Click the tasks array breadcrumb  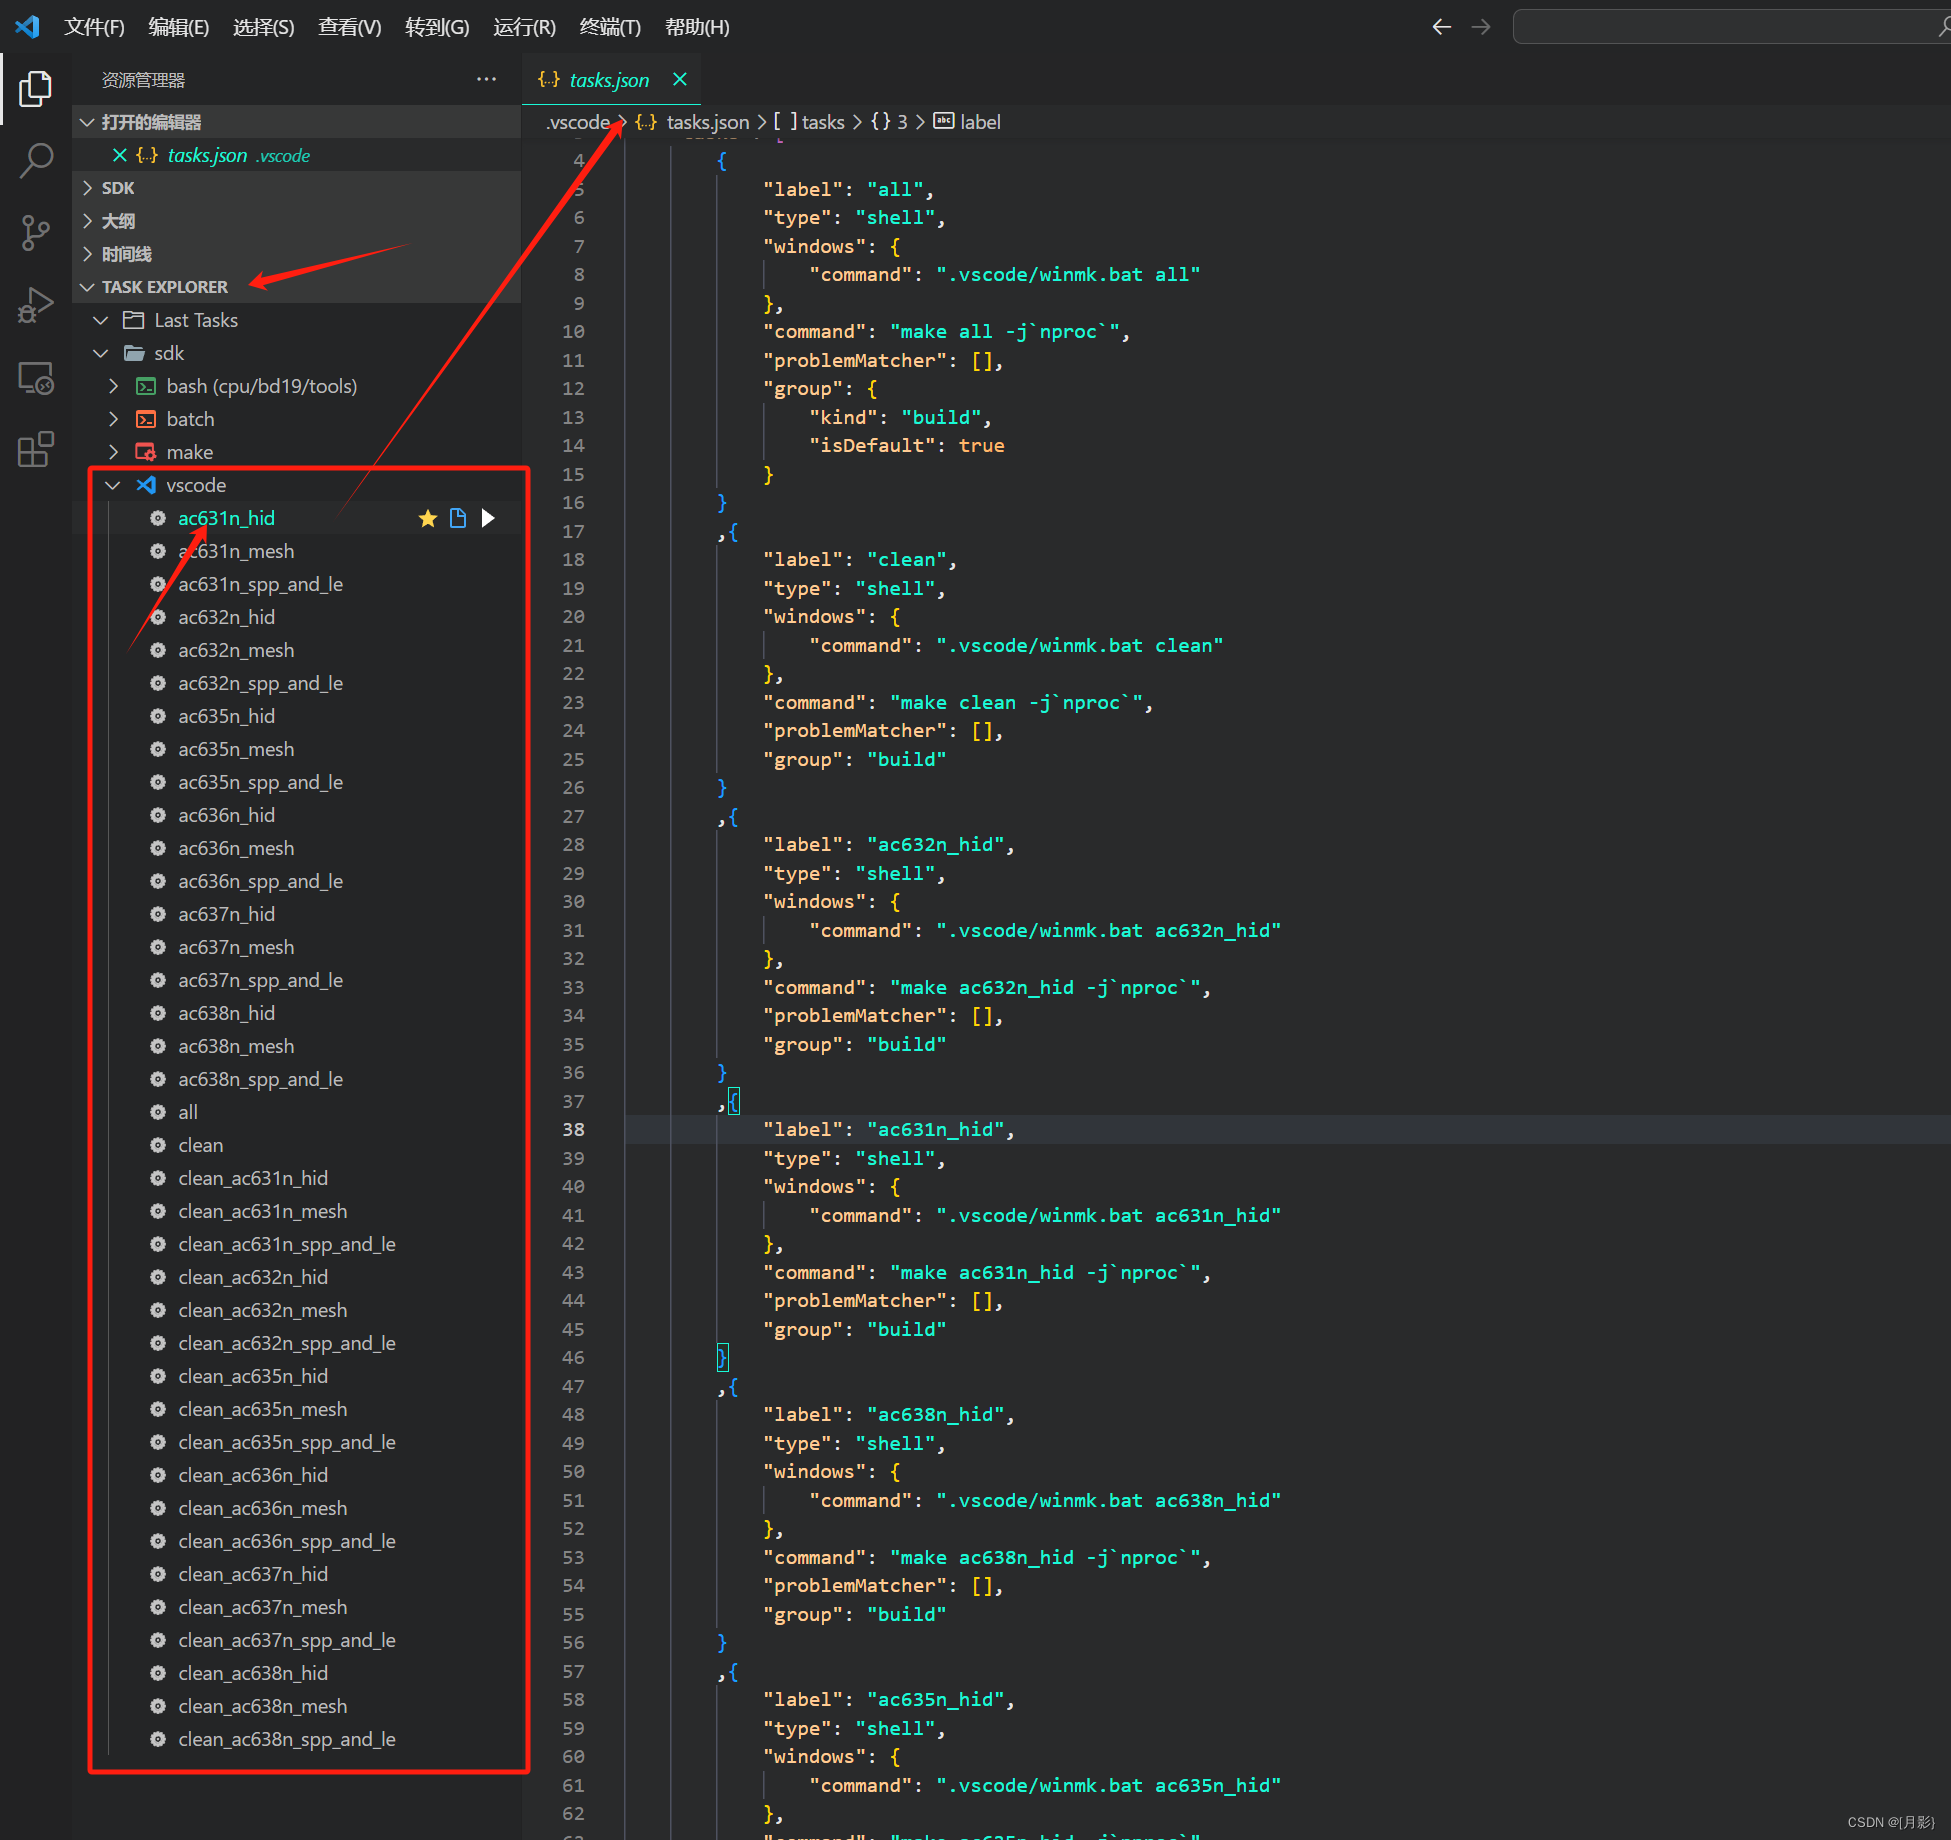(x=810, y=122)
